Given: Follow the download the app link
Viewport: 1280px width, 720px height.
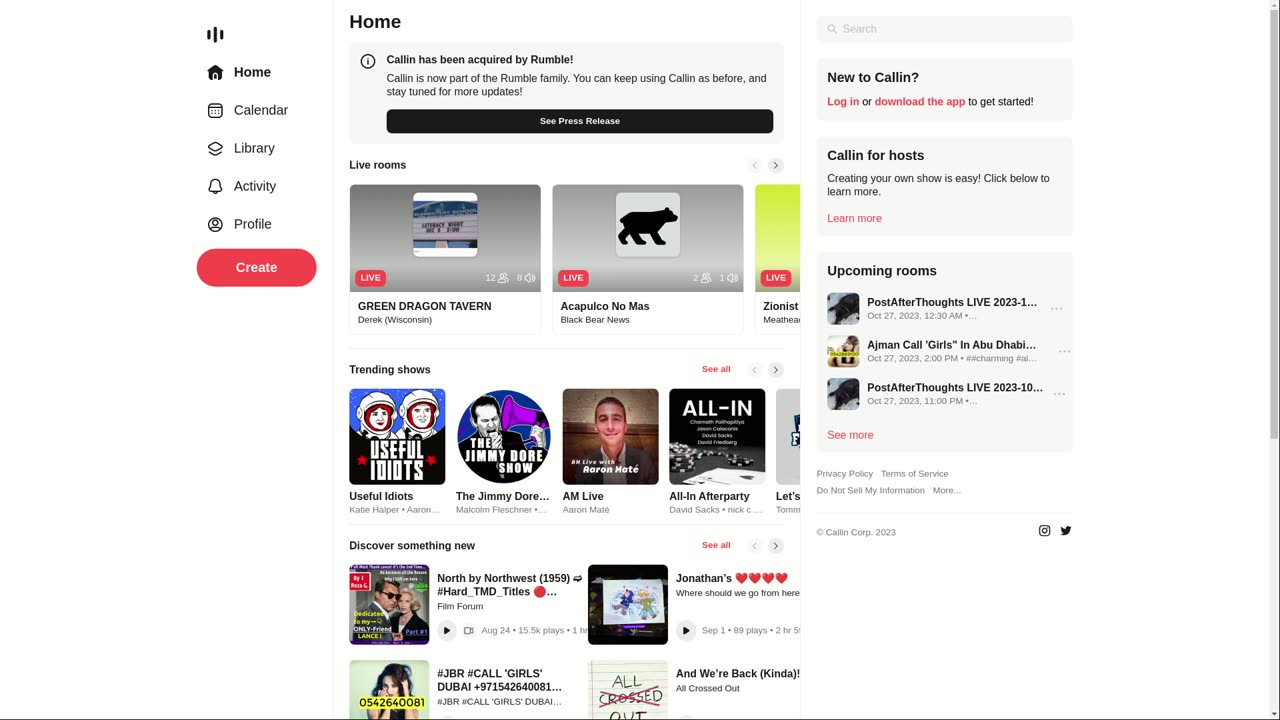Looking at the screenshot, I should 920,102.
